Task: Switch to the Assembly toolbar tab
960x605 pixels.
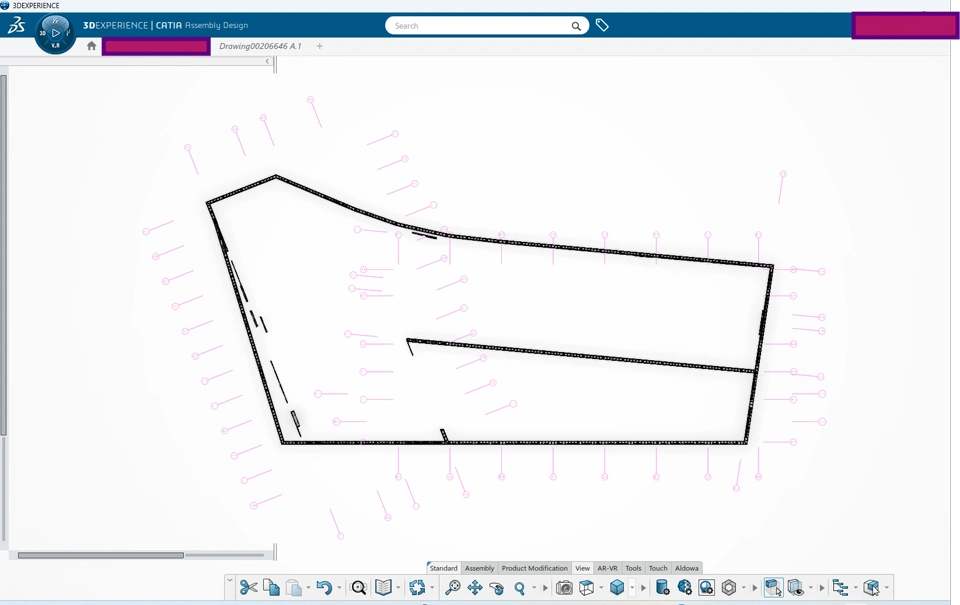Action: click(479, 568)
